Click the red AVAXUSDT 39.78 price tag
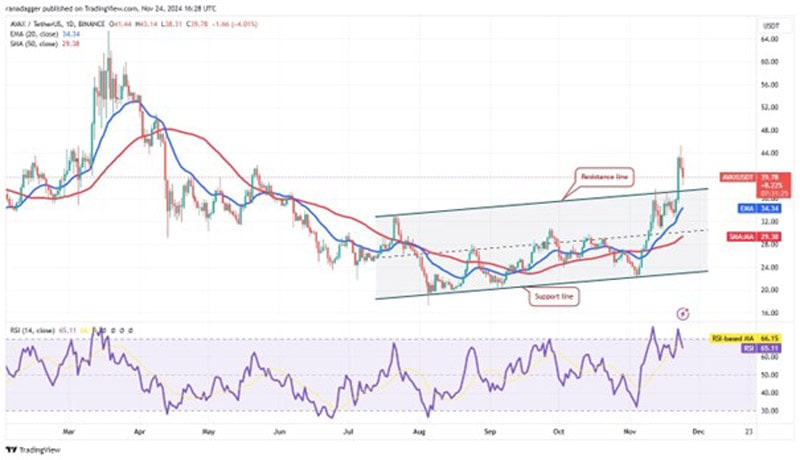The width and height of the screenshot is (800, 460). pyautogui.click(x=756, y=185)
